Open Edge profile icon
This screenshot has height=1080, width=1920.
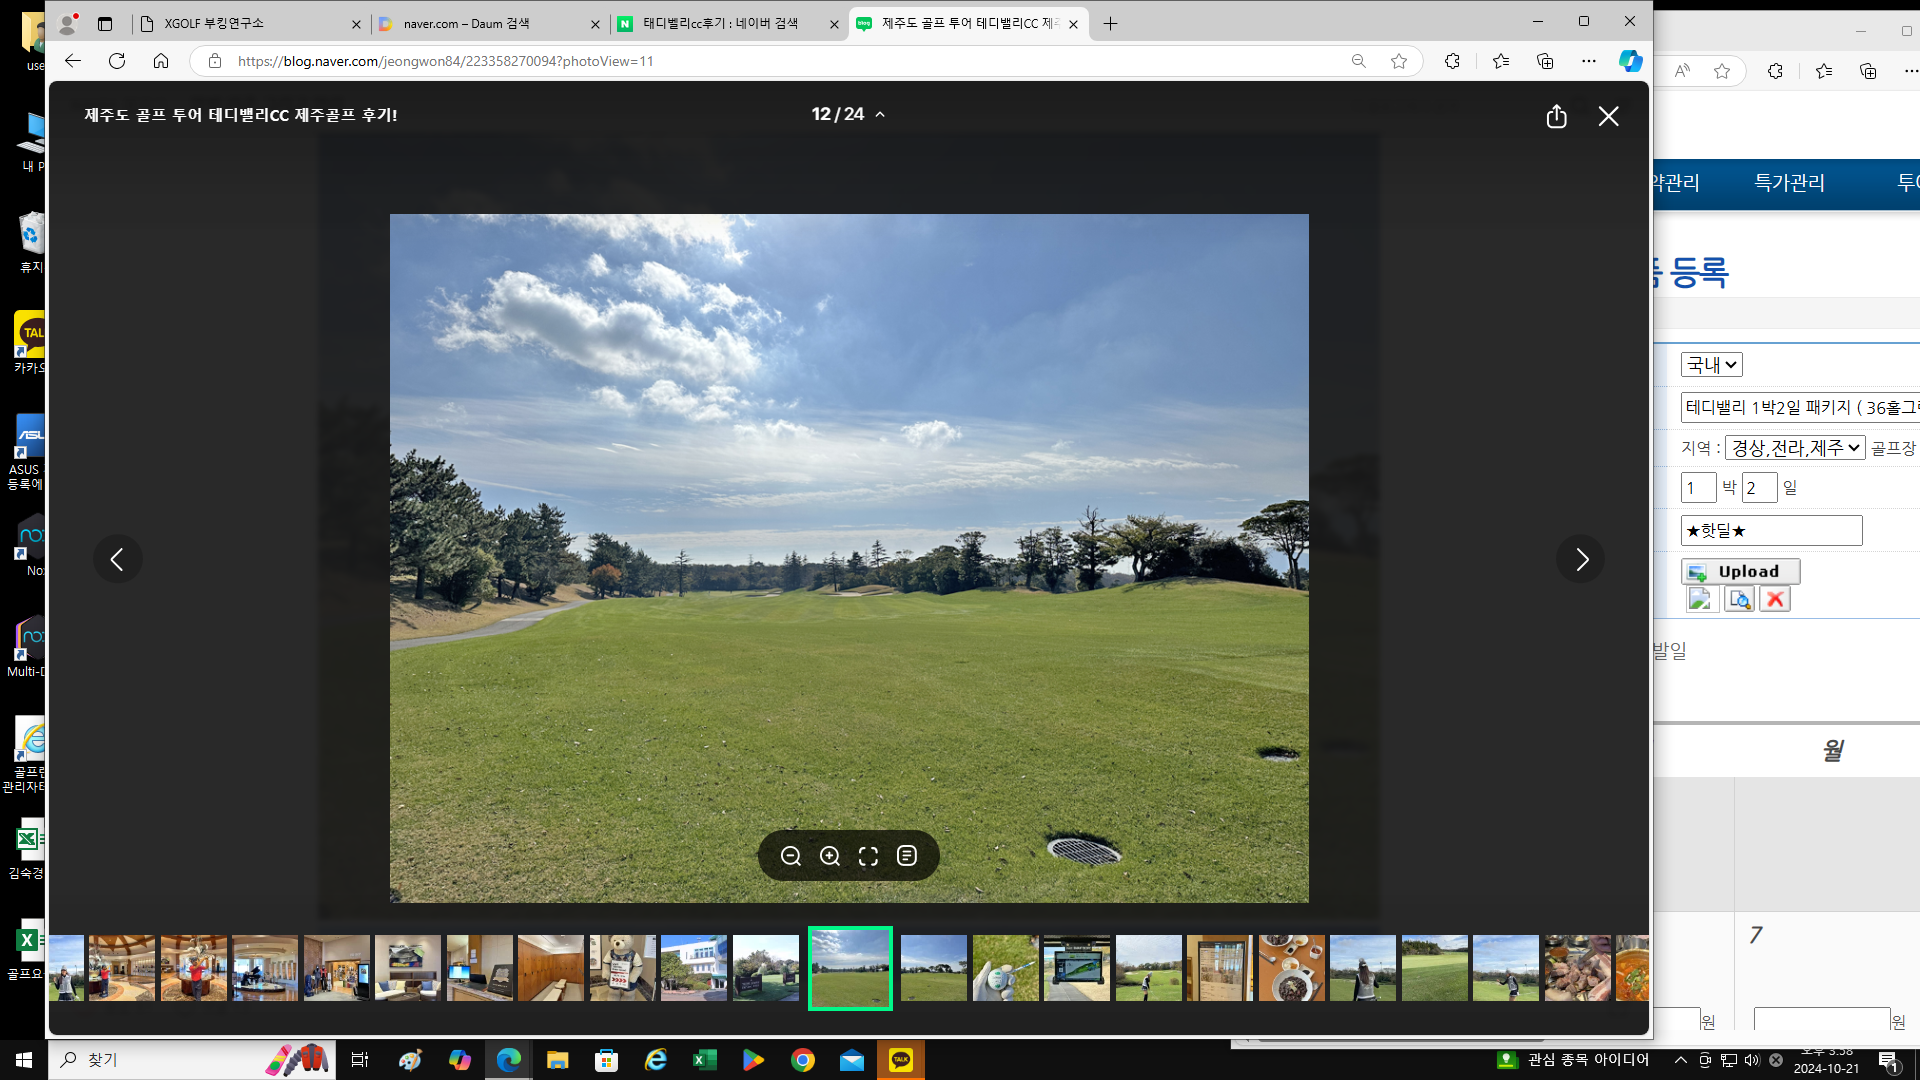point(67,24)
